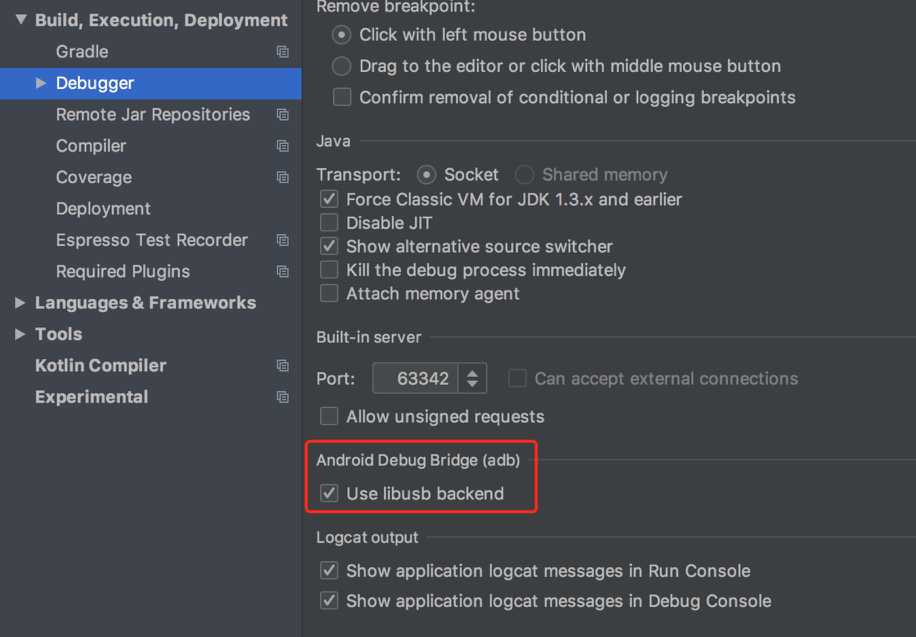Click the icon beside Required Plugins

coord(282,271)
